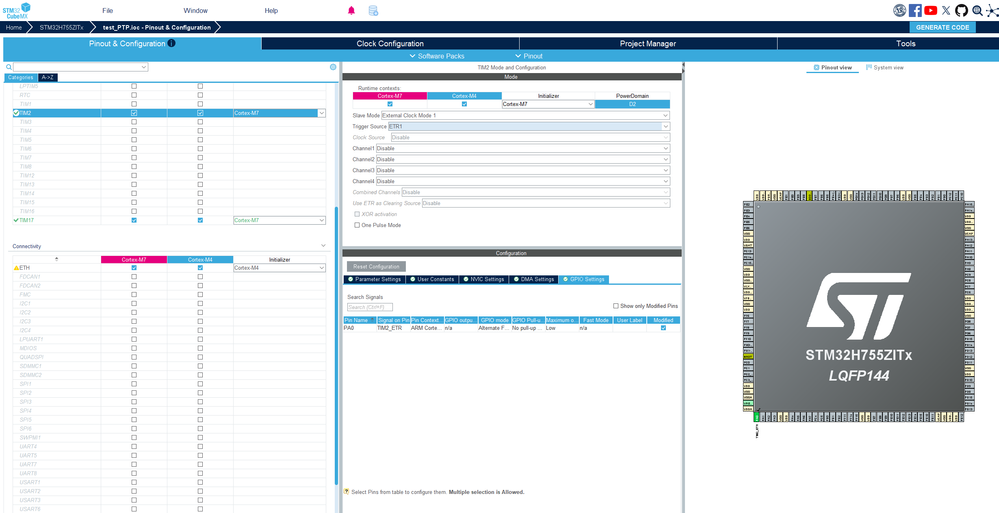This screenshot has width=999, height=513.
Task: Open the Channel3 dropdown
Action: coord(522,170)
